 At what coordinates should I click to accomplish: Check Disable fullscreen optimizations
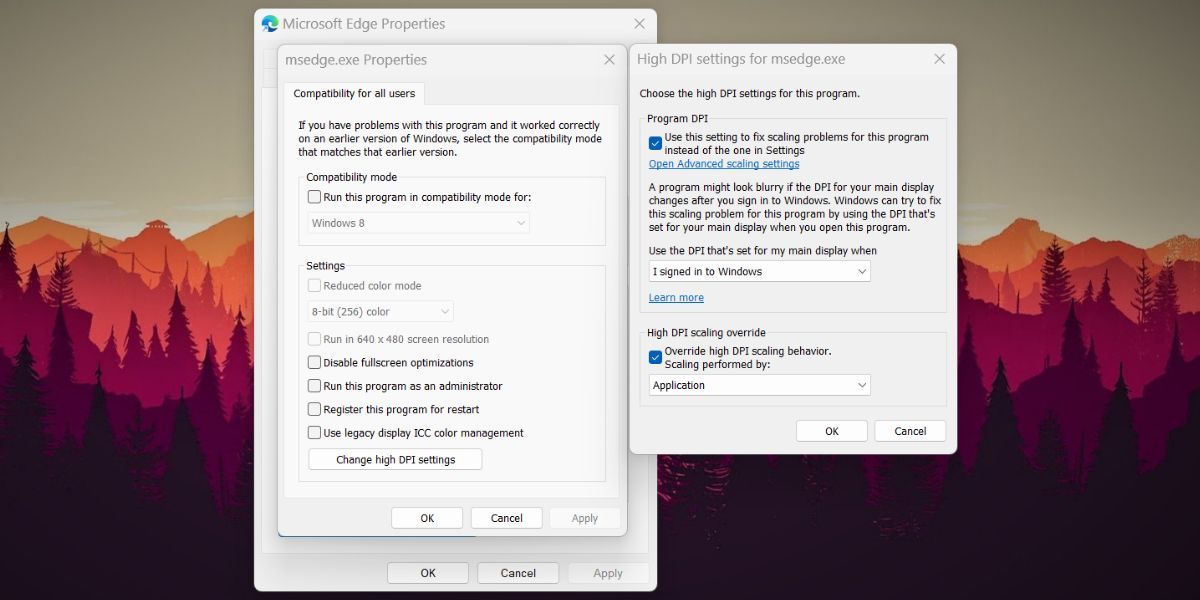314,363
